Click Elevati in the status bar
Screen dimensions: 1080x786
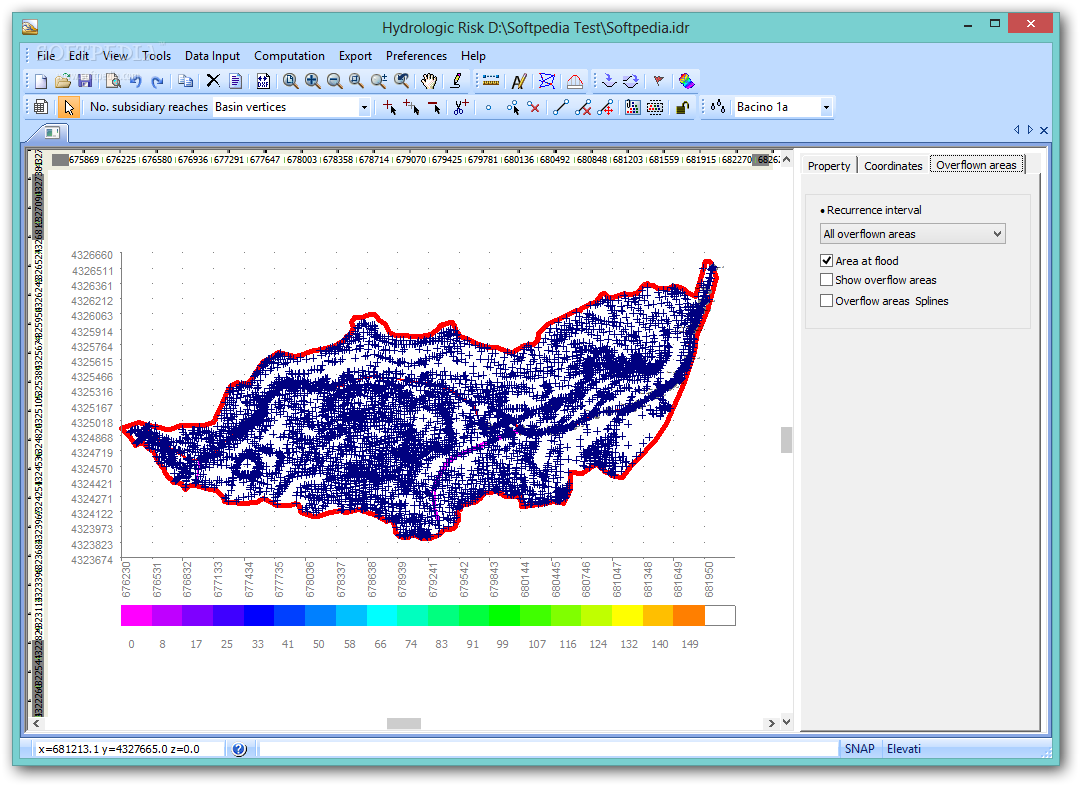click(x=904, y=749)
